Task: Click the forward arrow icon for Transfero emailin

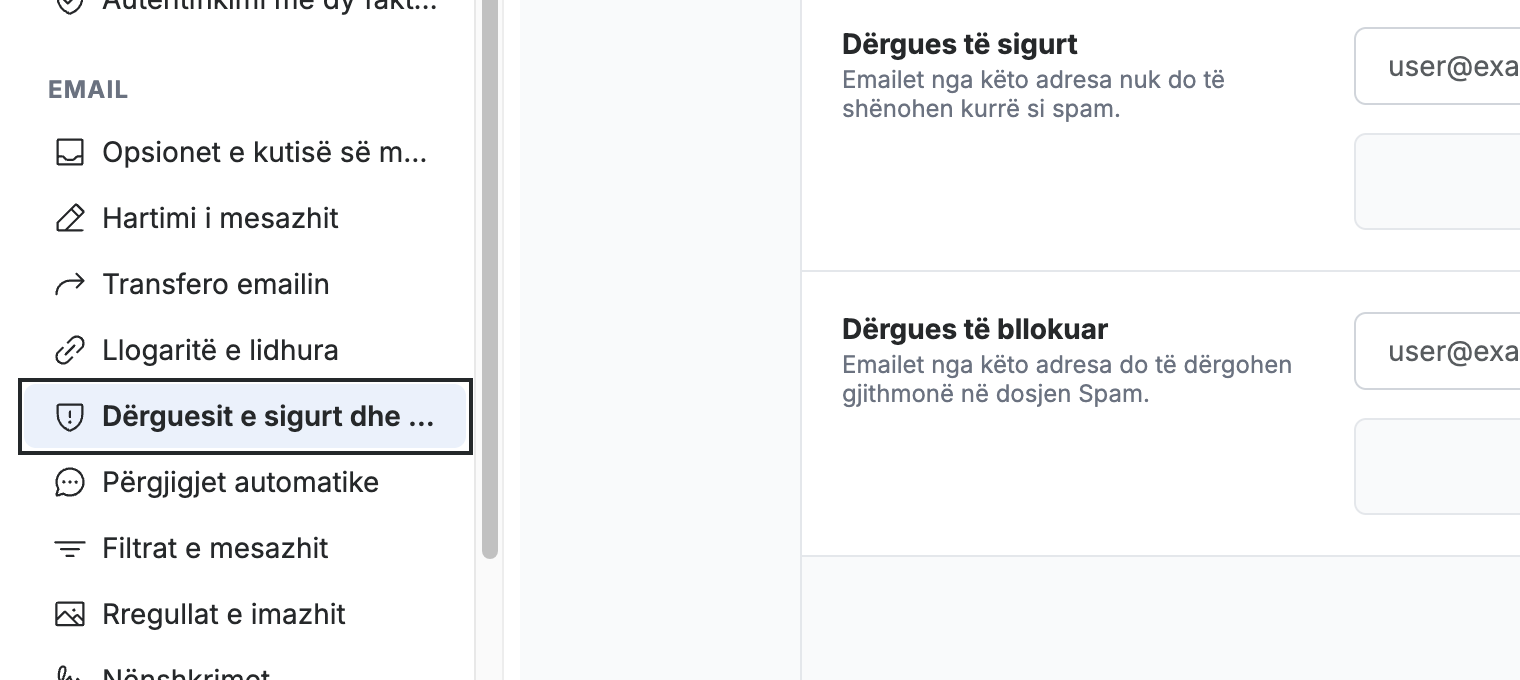Action: [69, 285]
